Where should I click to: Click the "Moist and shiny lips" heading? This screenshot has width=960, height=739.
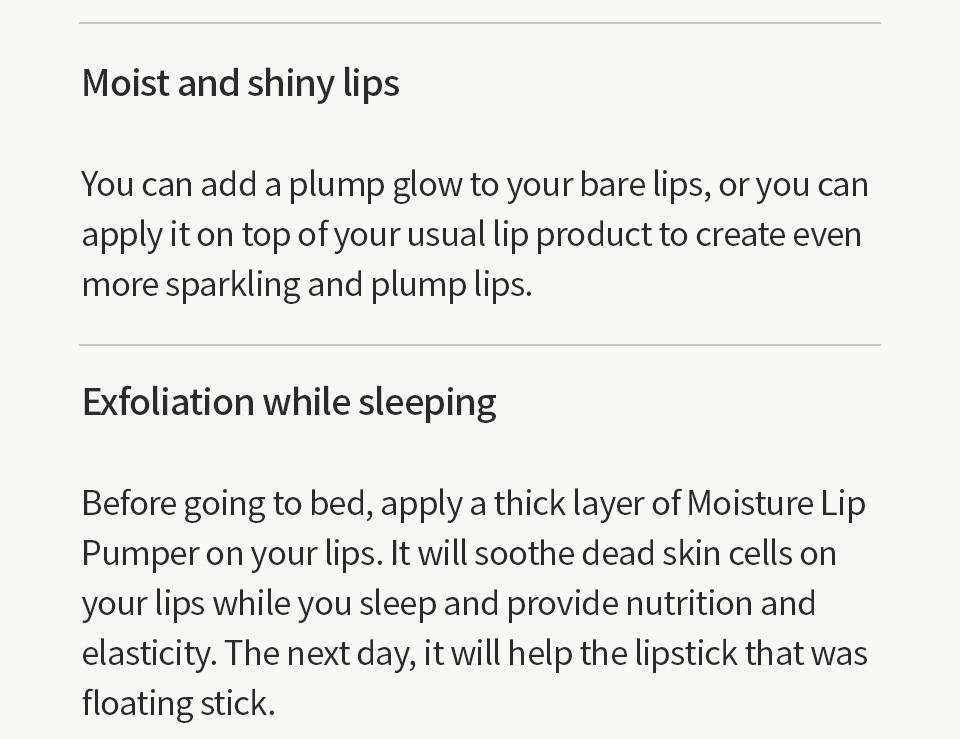click(x=241, y=83)
